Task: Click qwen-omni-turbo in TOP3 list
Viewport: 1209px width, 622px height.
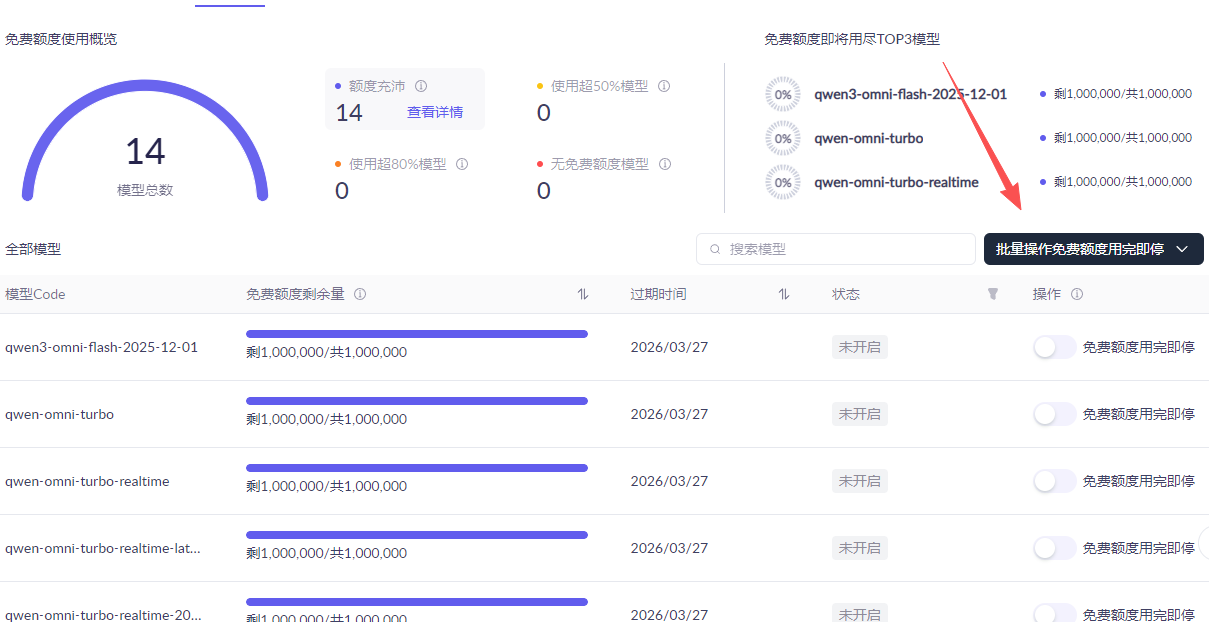Action: [868, 138]
